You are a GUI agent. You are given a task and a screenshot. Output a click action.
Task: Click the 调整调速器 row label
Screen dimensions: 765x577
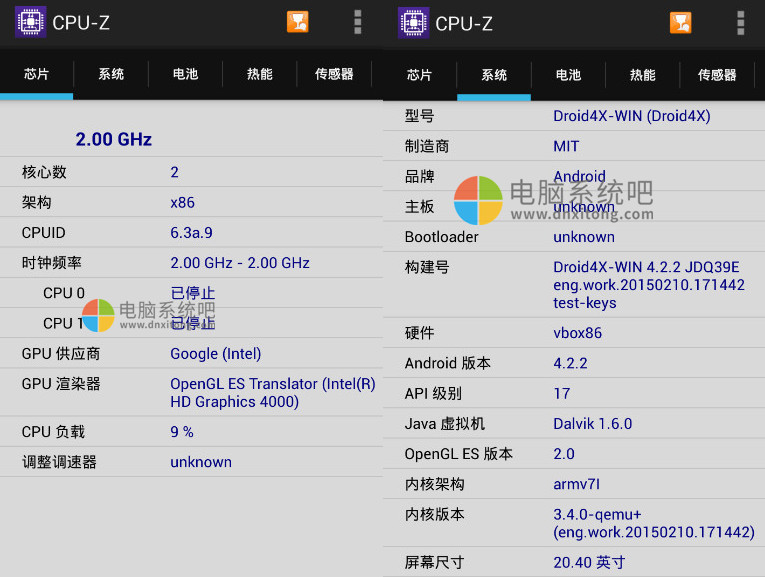pyautogui.click(x=59, y=462)
